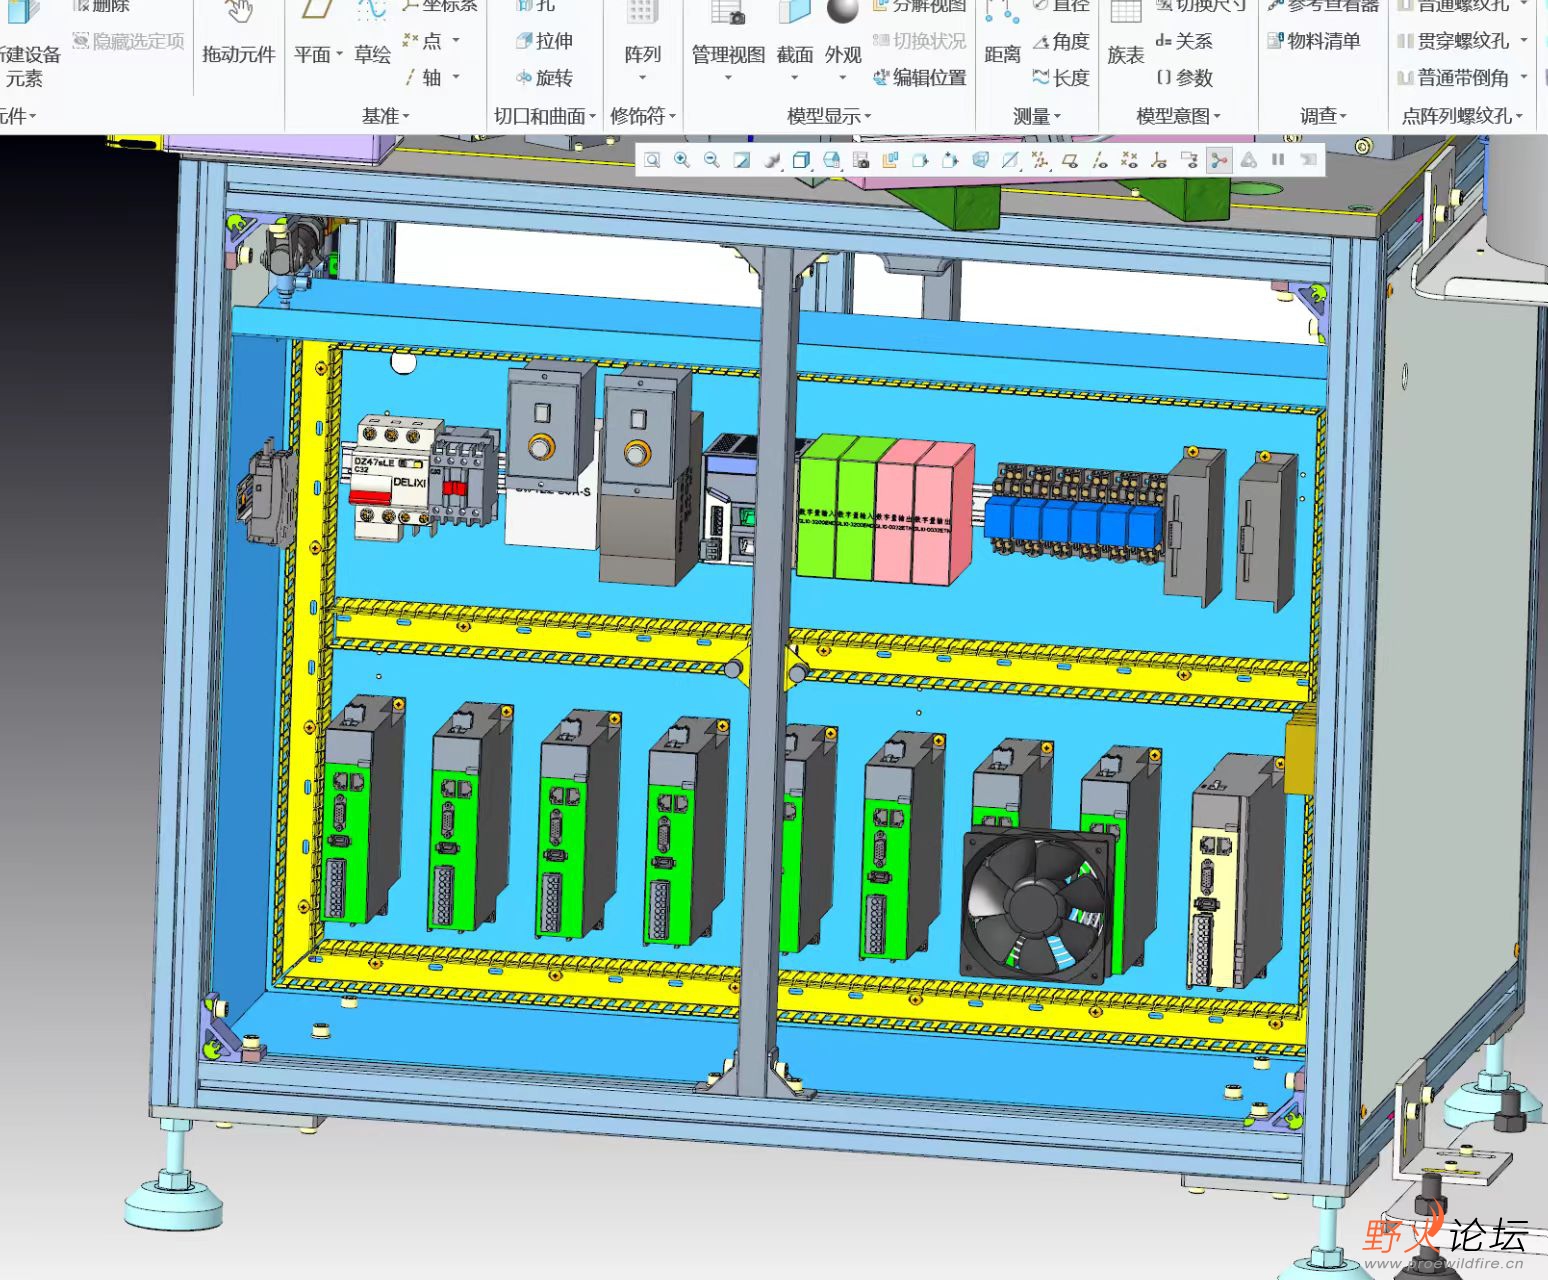Select the Sketch tool
This screenshot has width=1548, height=1280.
[372, 32]
